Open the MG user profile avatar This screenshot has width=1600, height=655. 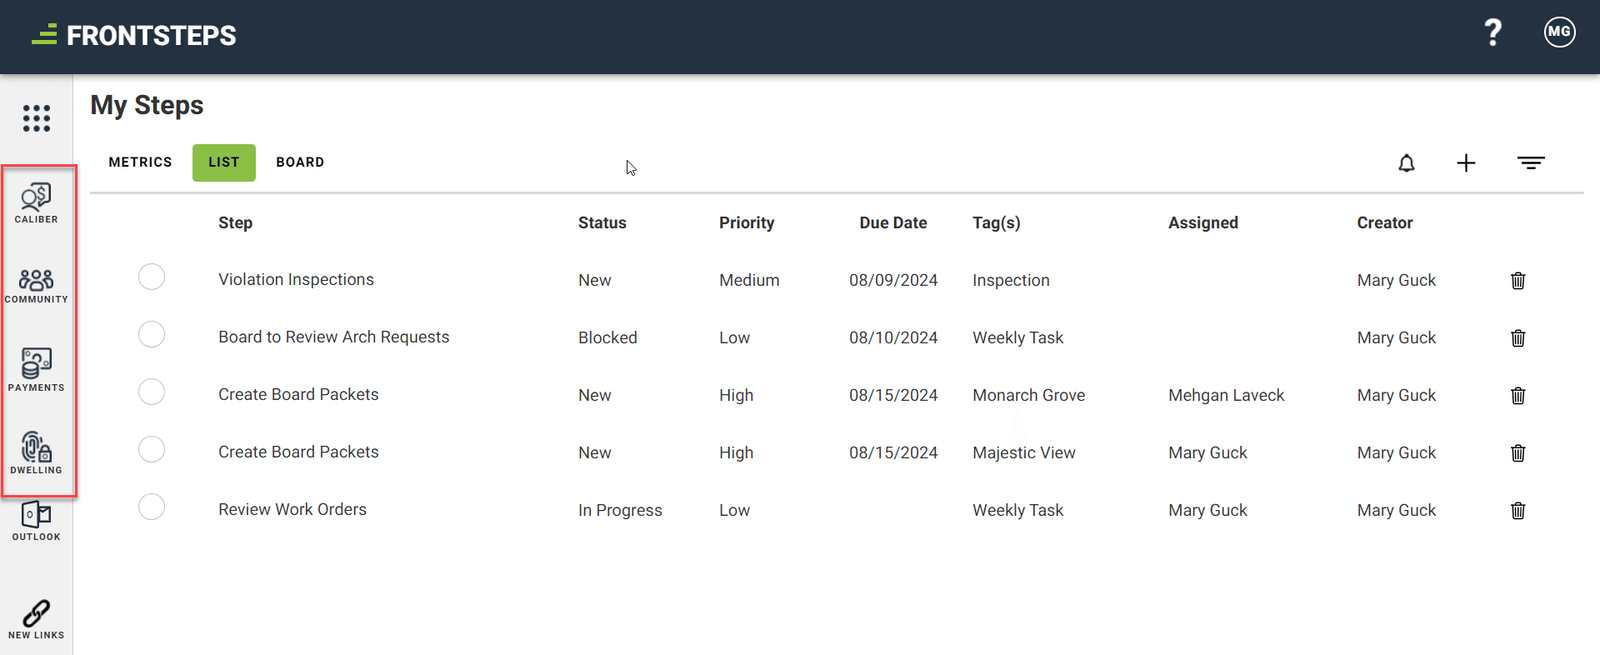1559,32
